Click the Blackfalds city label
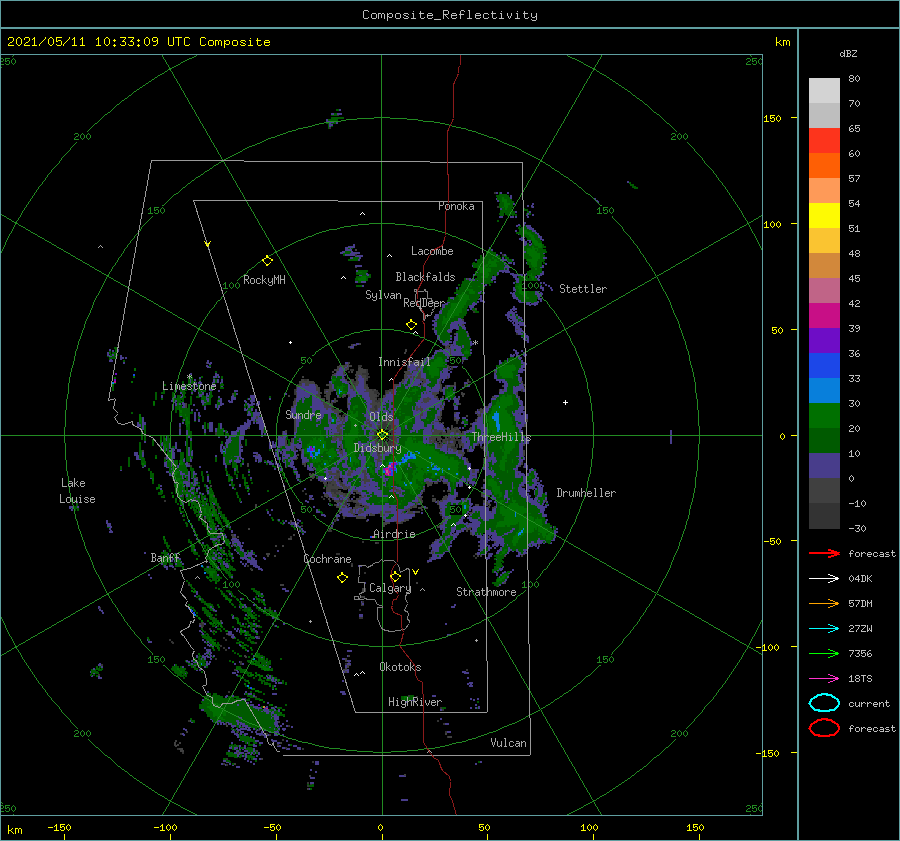This screenshot has height=841, width=900. 425,277
